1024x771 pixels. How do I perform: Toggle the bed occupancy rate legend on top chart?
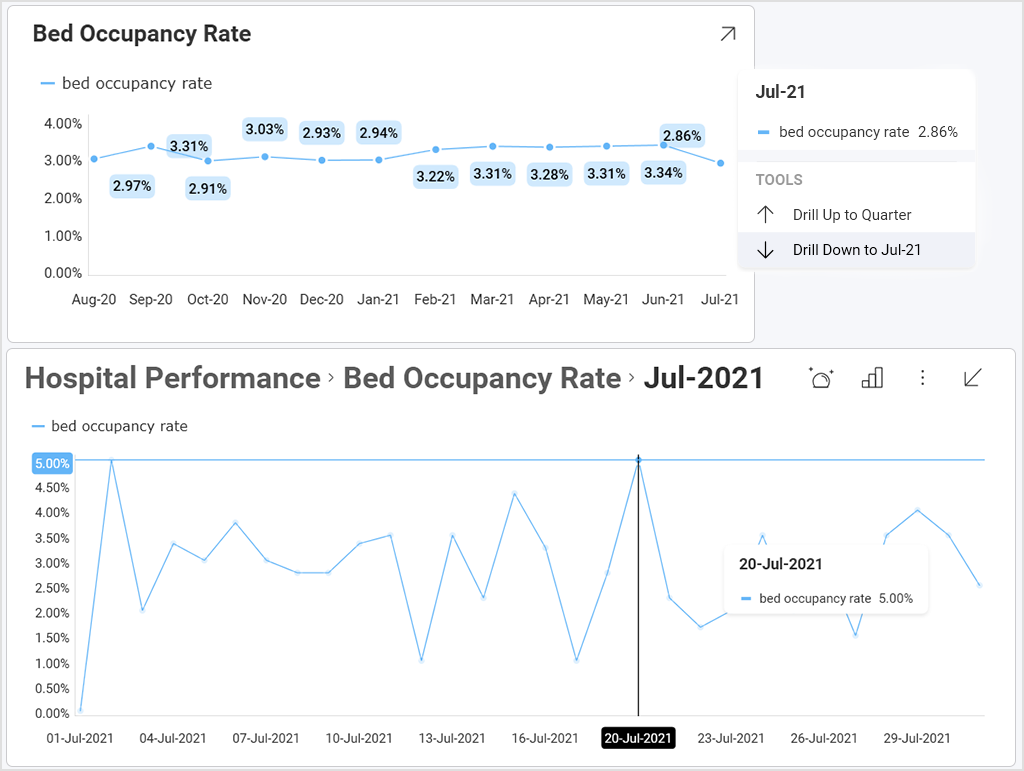(126, 83)
